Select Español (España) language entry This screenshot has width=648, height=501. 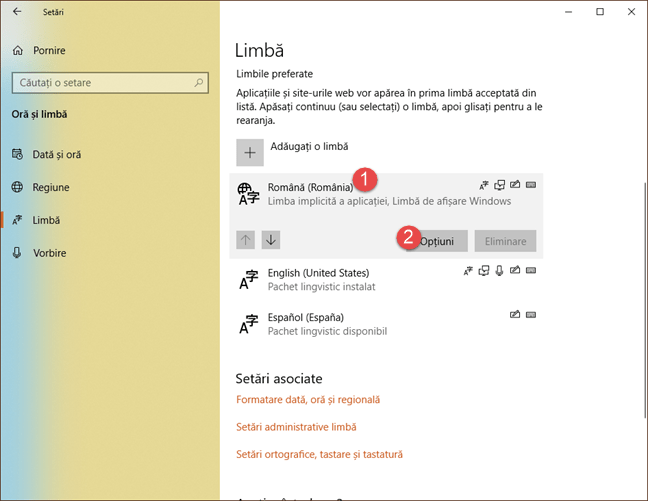(x=386, y=324)
